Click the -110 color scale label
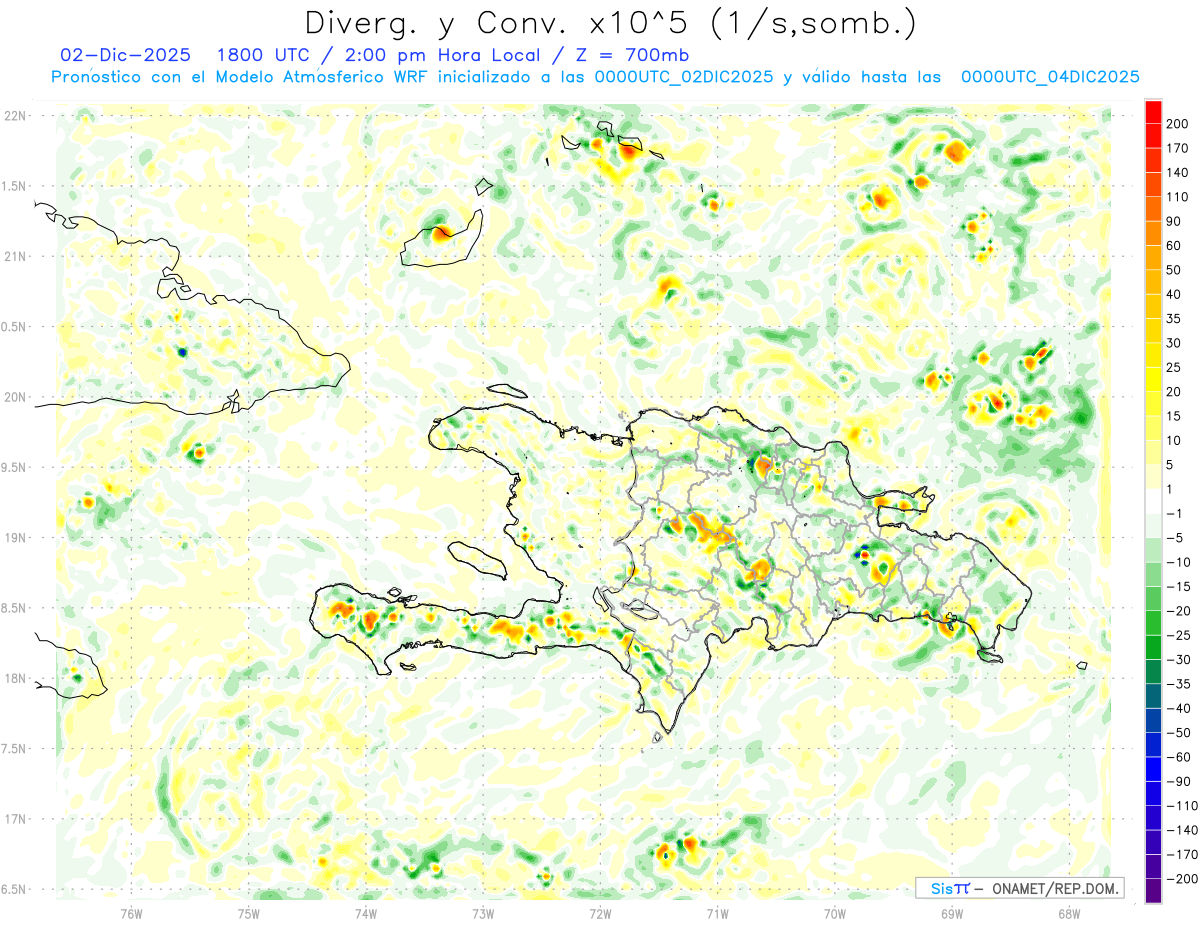The image size is (1200, 927). pyautogui.click(x=1184, y=806)
